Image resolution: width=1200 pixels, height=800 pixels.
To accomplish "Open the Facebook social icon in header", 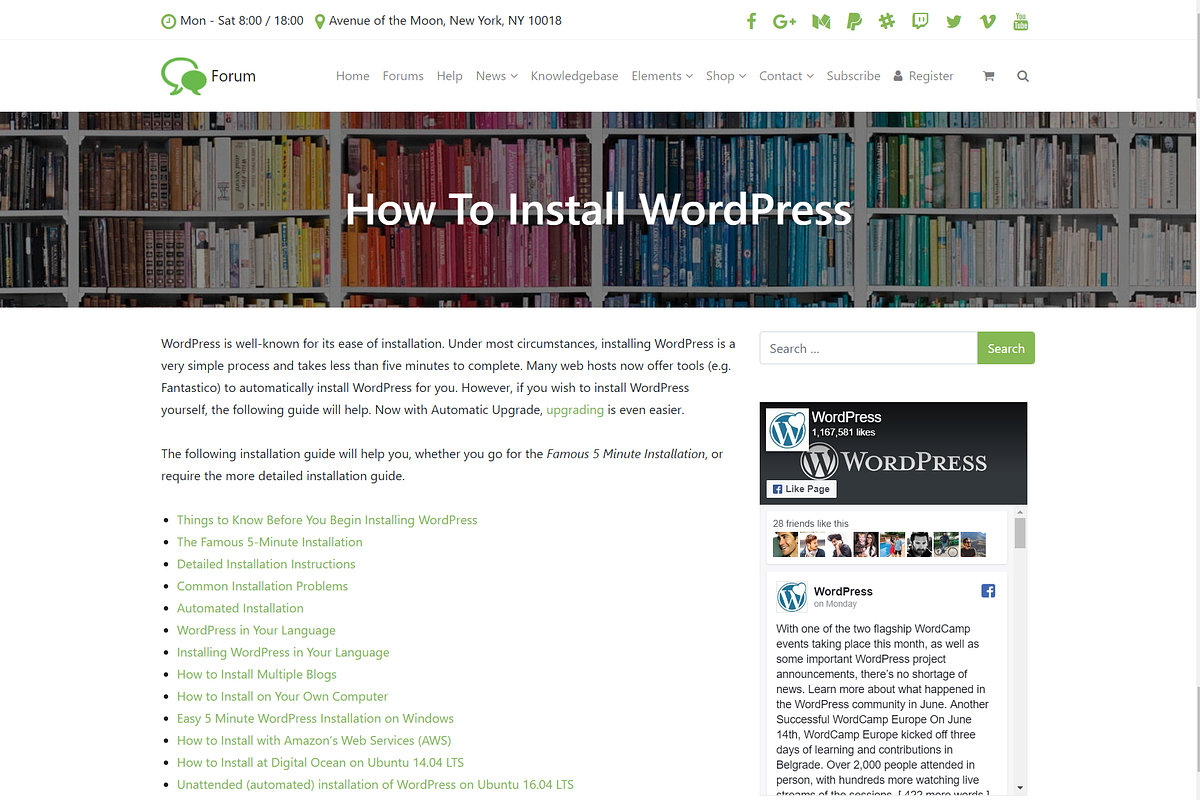I will pos(751,21).
